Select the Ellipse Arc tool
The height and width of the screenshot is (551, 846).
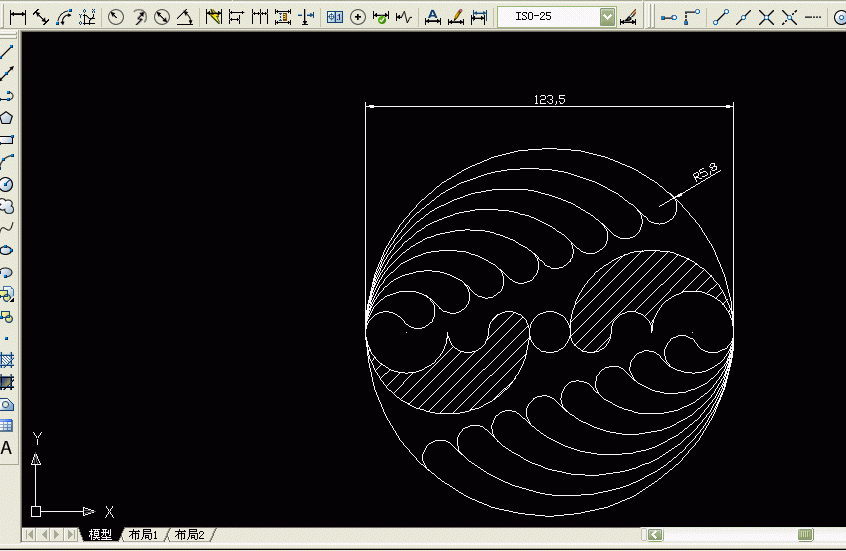pyautogui.click(x=7, y=273)
